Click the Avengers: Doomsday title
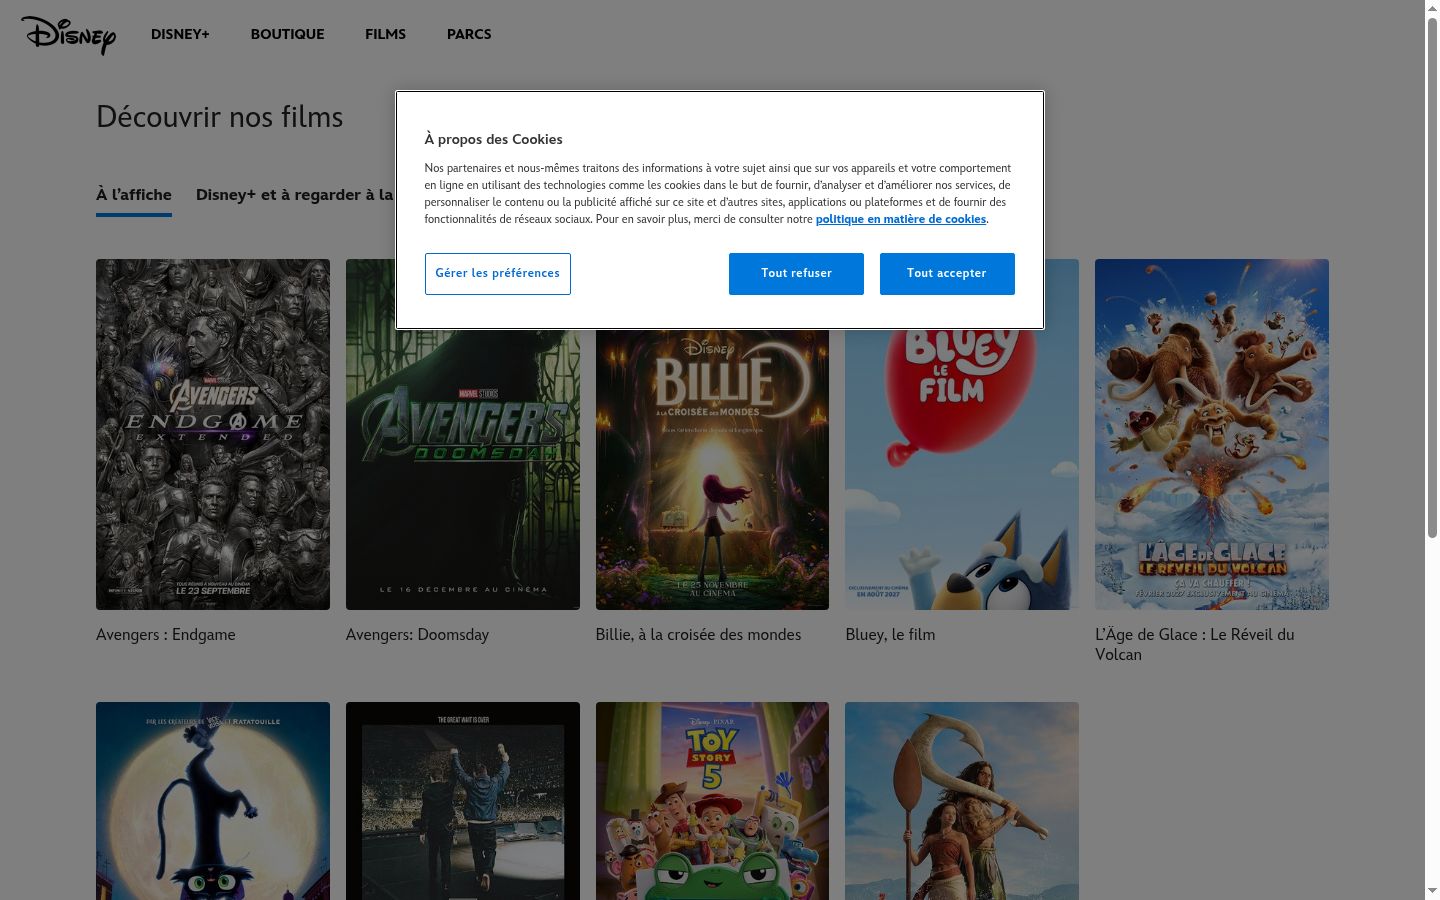1440x900 pixels. [x=417, y=635]
